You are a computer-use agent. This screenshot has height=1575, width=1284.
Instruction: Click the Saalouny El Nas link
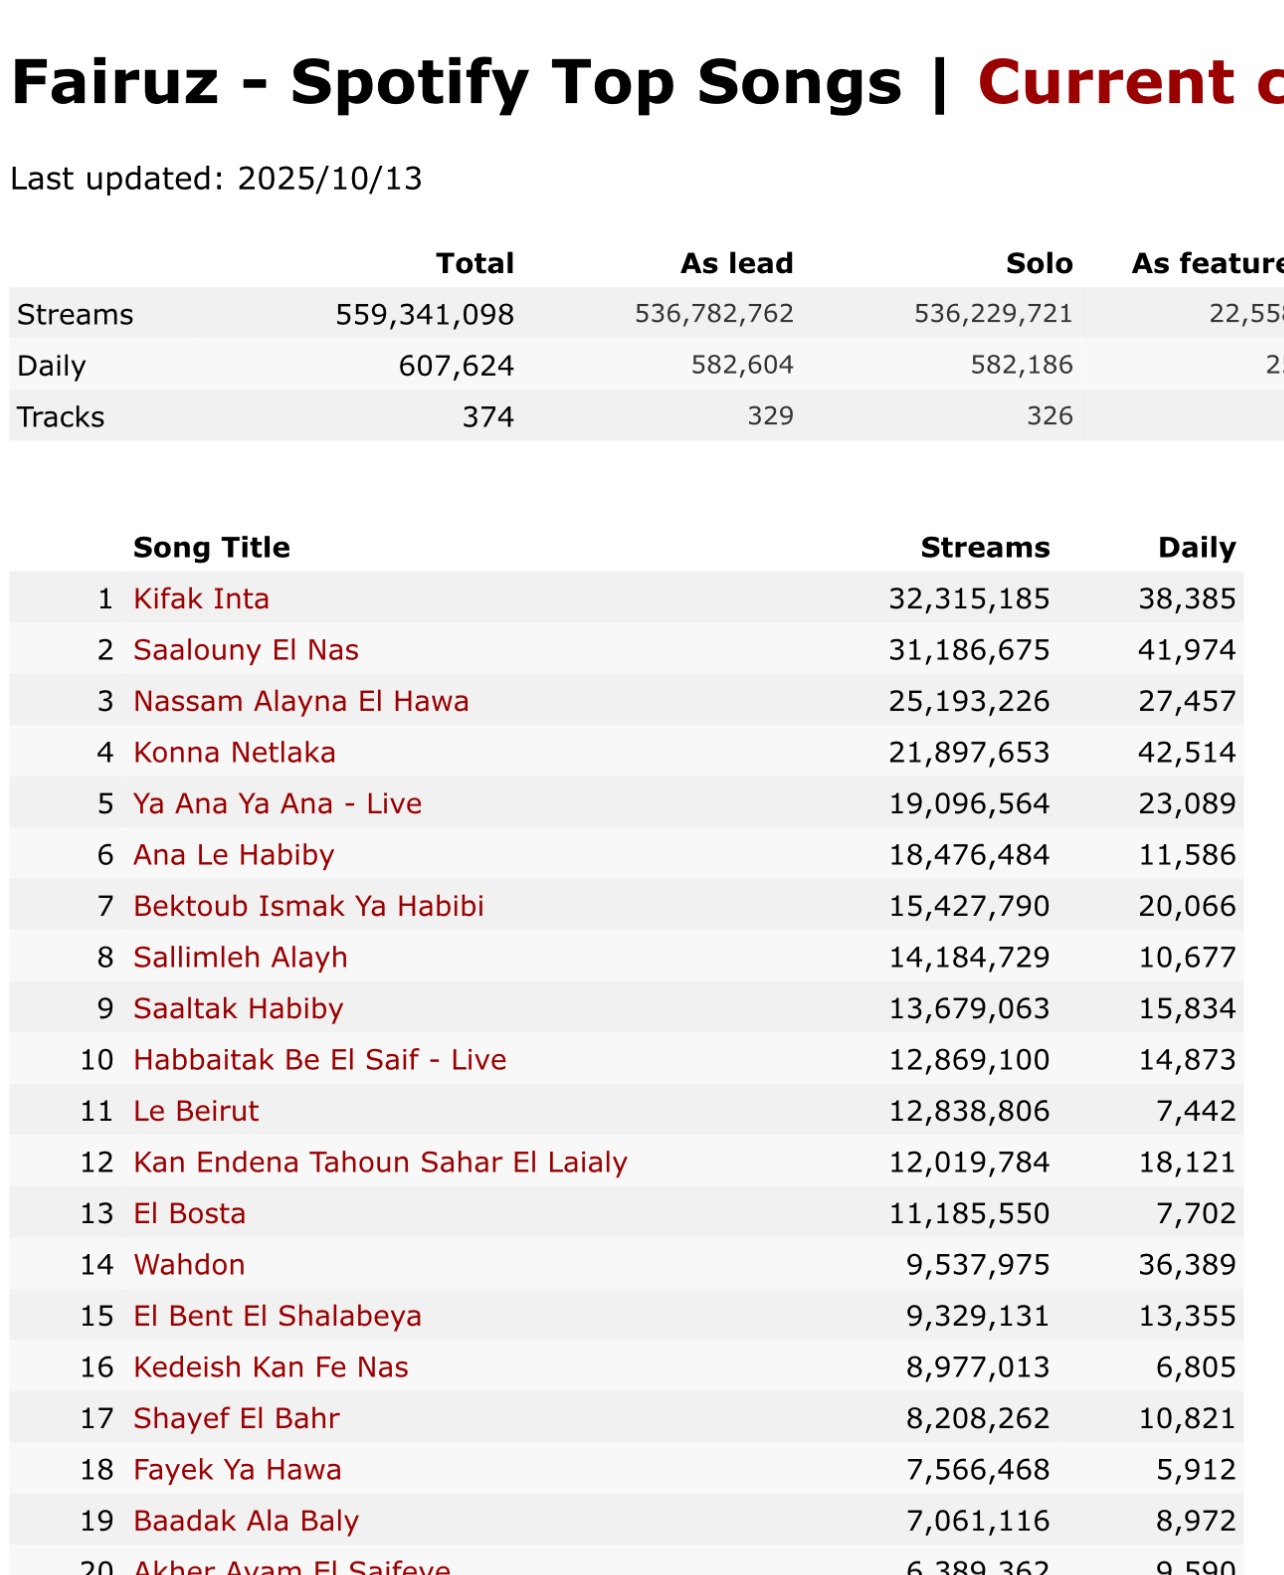(x=246, y=650)
